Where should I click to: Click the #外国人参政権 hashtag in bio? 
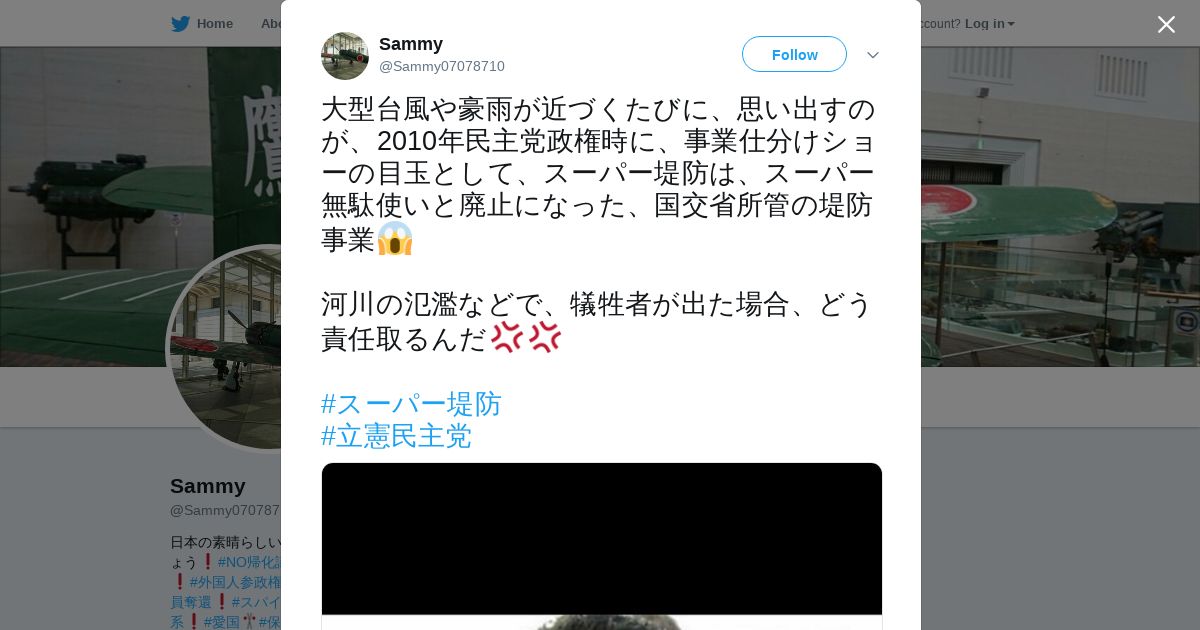coord(235,582)
